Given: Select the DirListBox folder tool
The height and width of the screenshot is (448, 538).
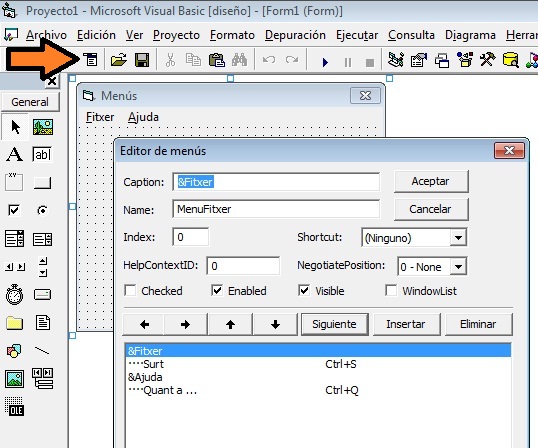Looking at the screenshot, I should click(x=14, y=323).
